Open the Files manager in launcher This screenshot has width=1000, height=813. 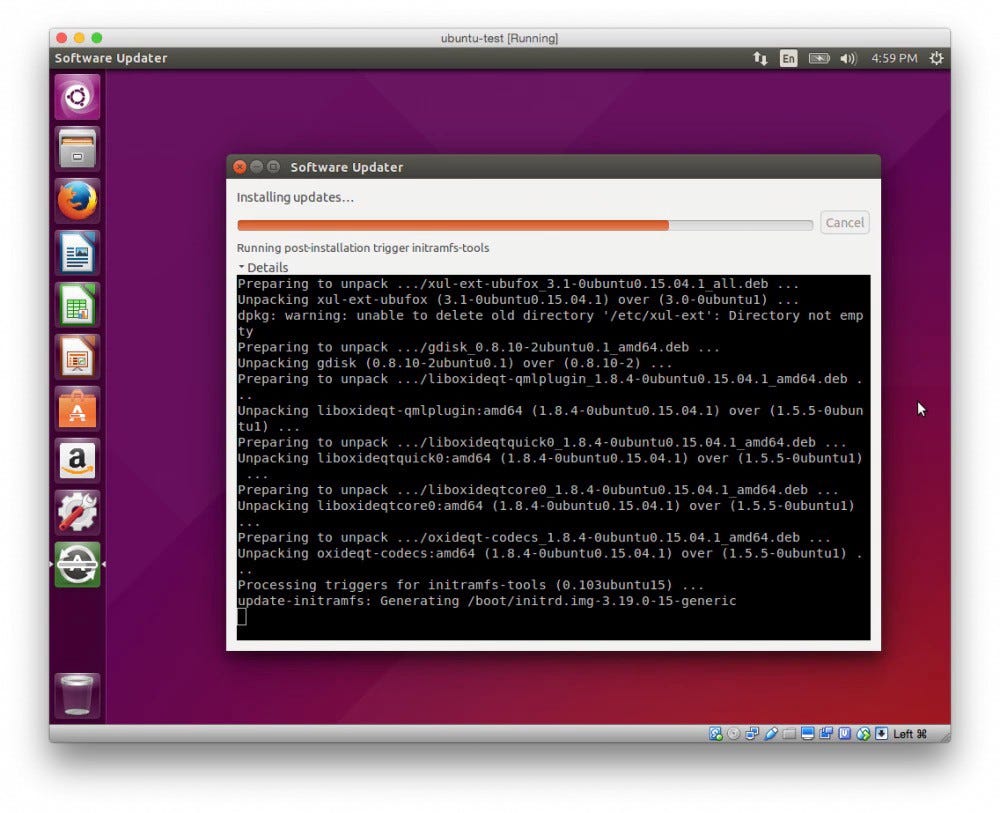point(77,149)
